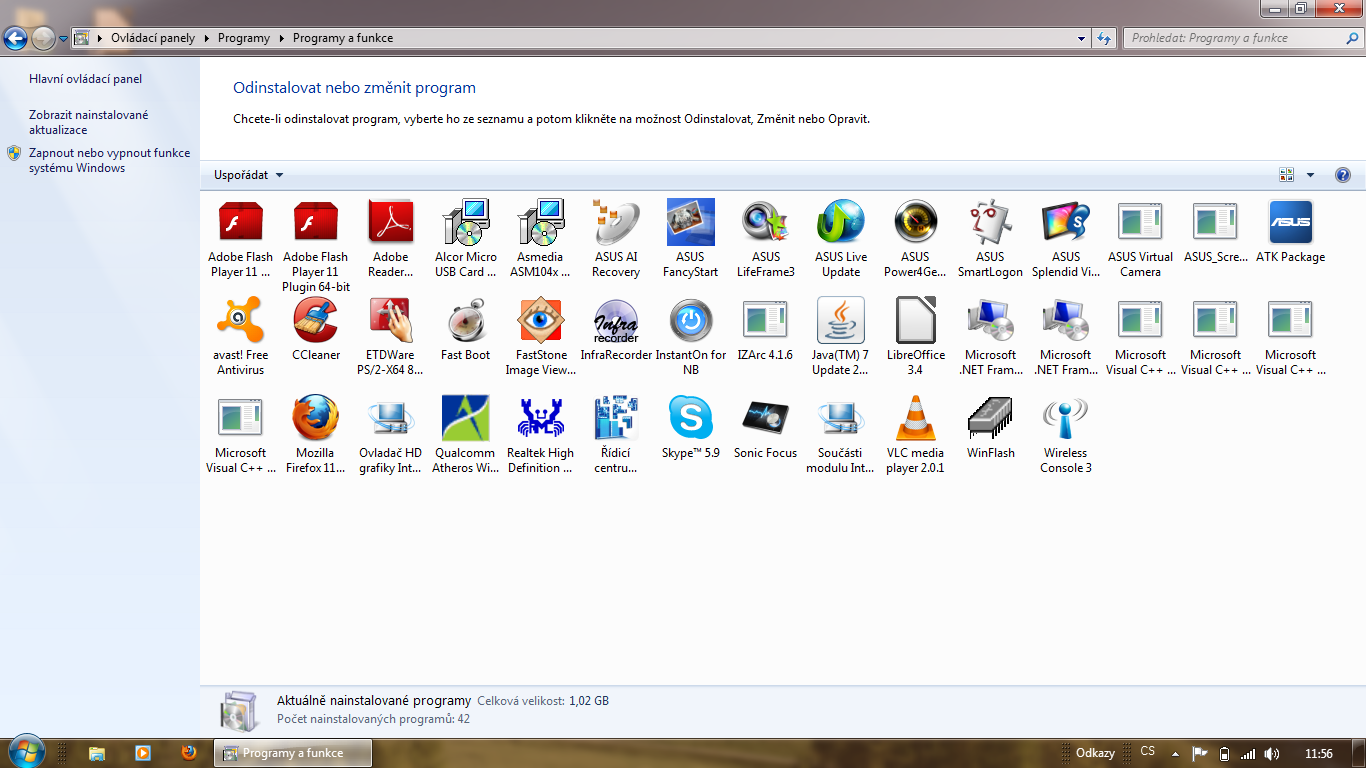Viewport: 1366px width, 768px height.
Task: Select Alcor Micro USB Card program
Action: pos(466,239)
